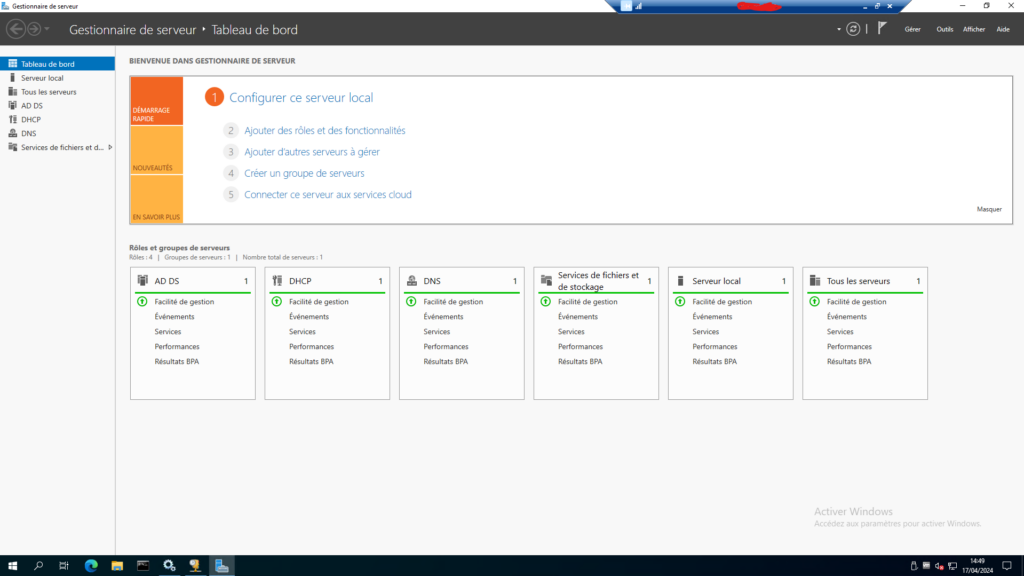
Task: Open the navigation history dropdown arrow
Action: click(46, 29)
